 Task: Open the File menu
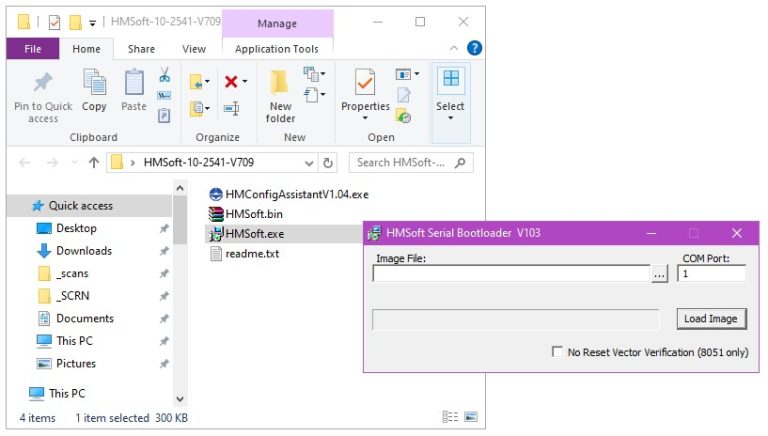(33, 48)
